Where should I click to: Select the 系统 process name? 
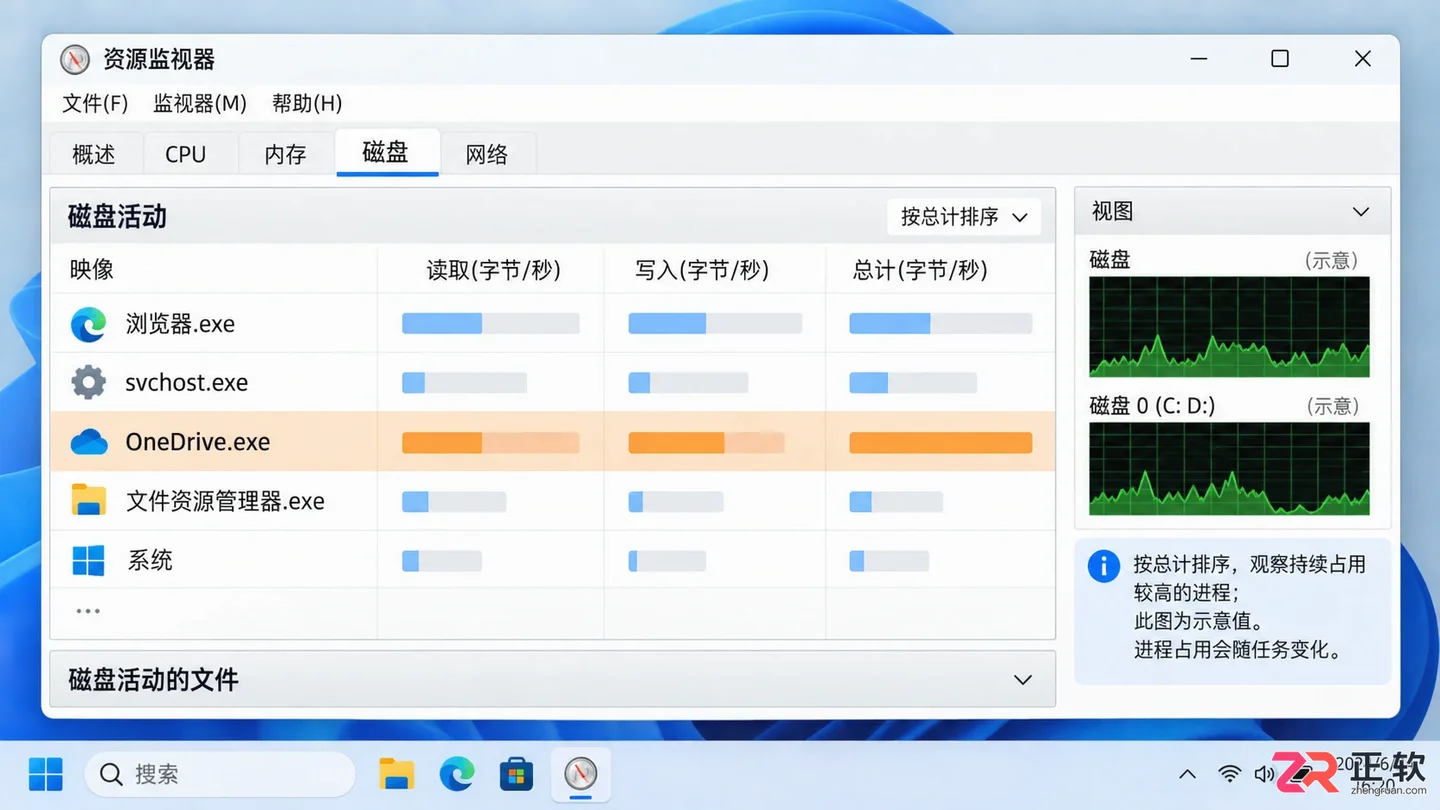(x=150, y=560)
